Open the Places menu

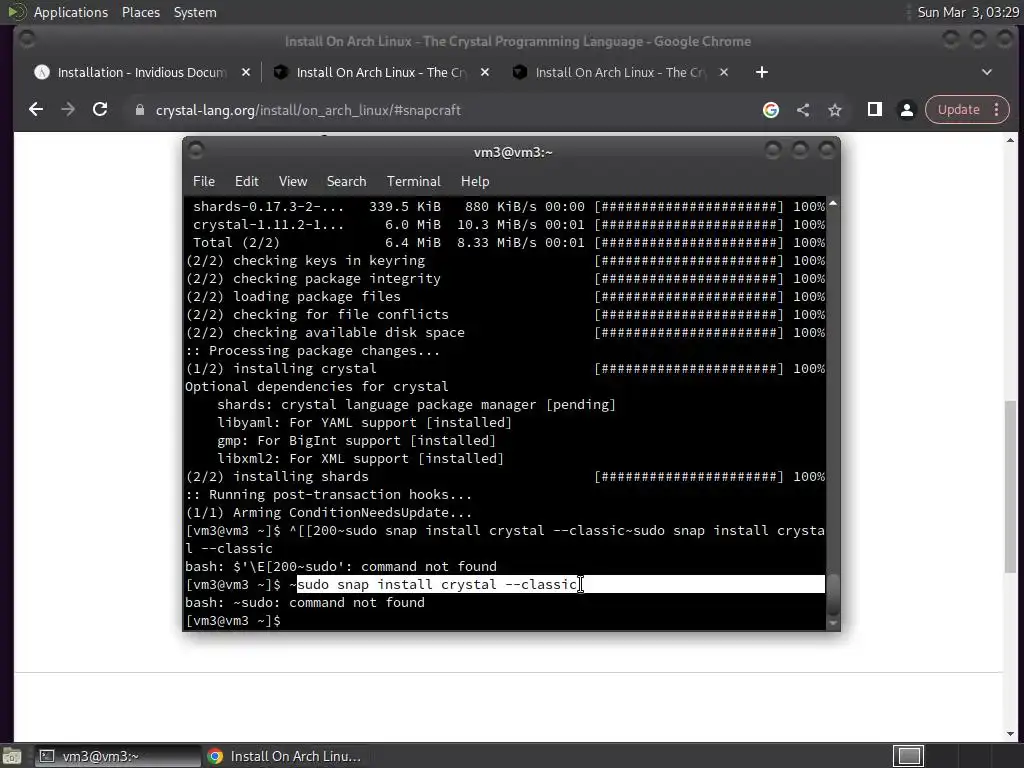pos(140,12)
